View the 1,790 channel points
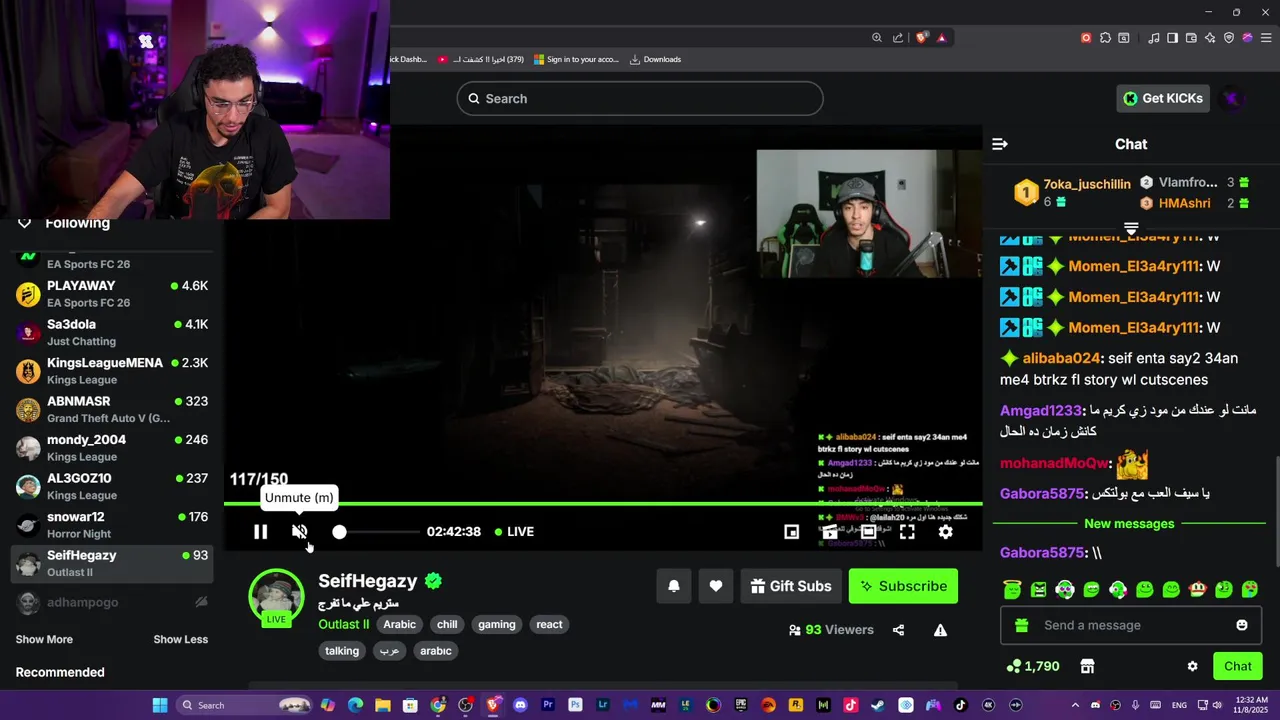Image resolution: width=1280 pixels, height=720 pixels. (1033, 666)
